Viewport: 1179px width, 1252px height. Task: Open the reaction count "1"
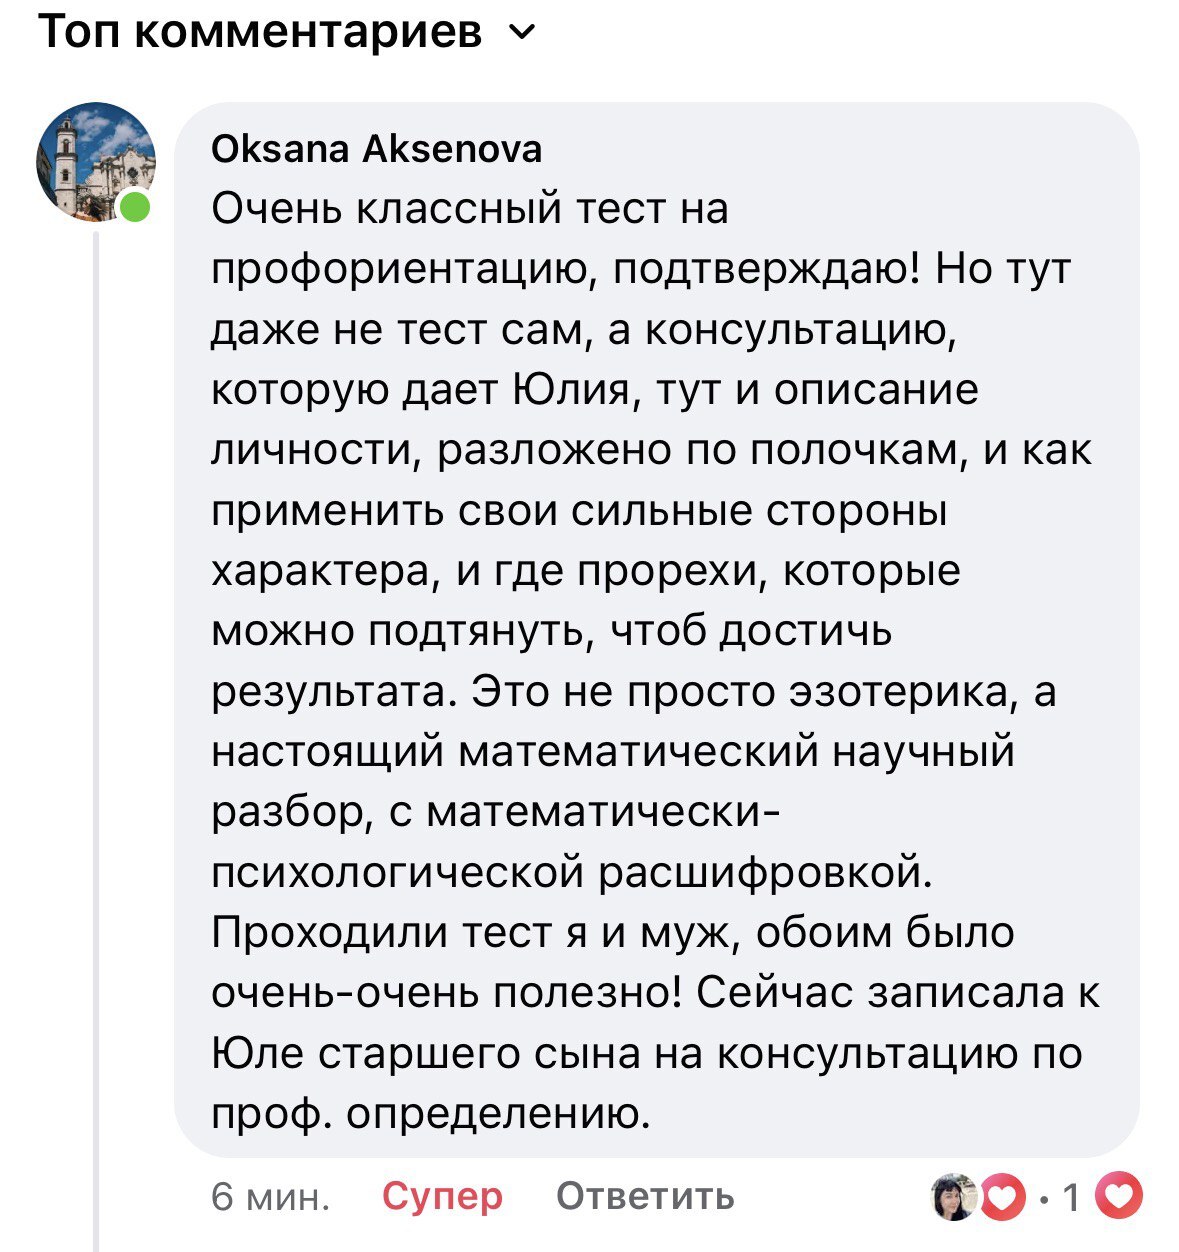pyautogui.click(x=1070, y=1197)
